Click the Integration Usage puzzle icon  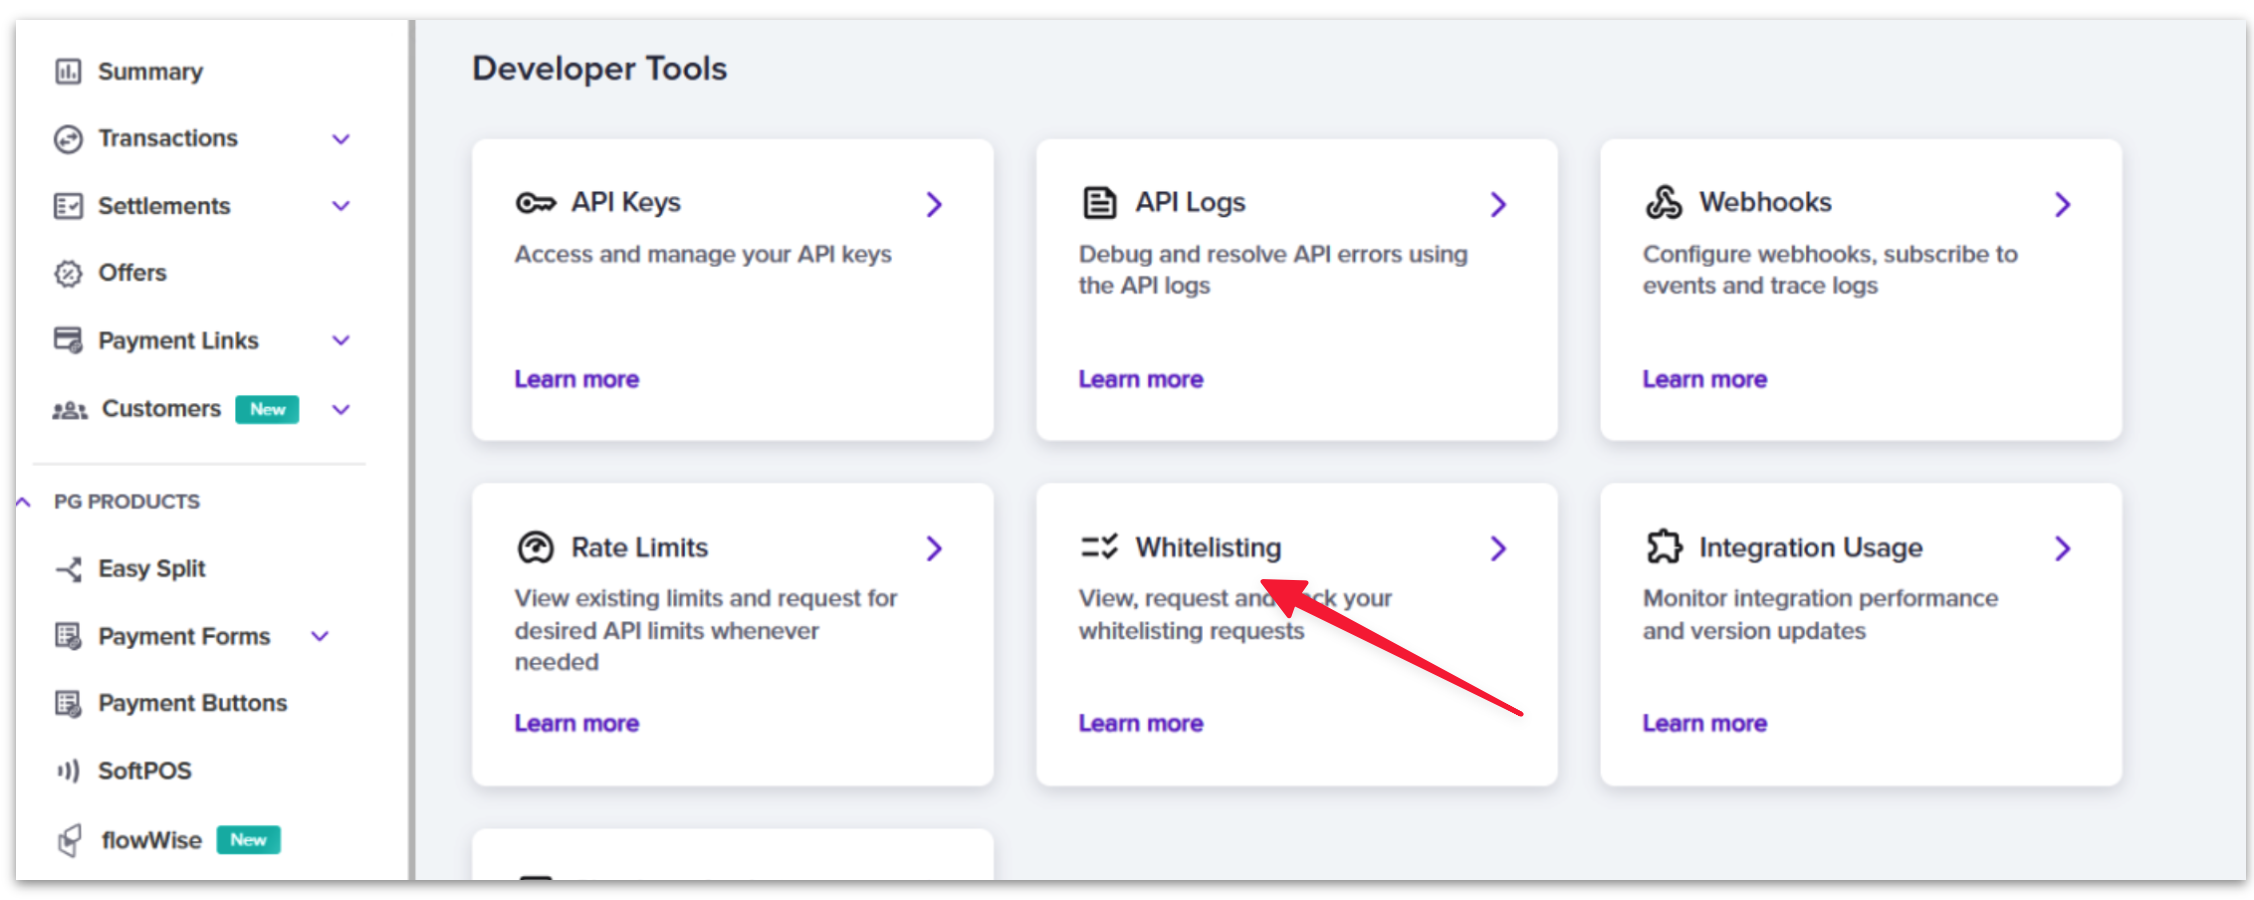[x=1664, y=547]
